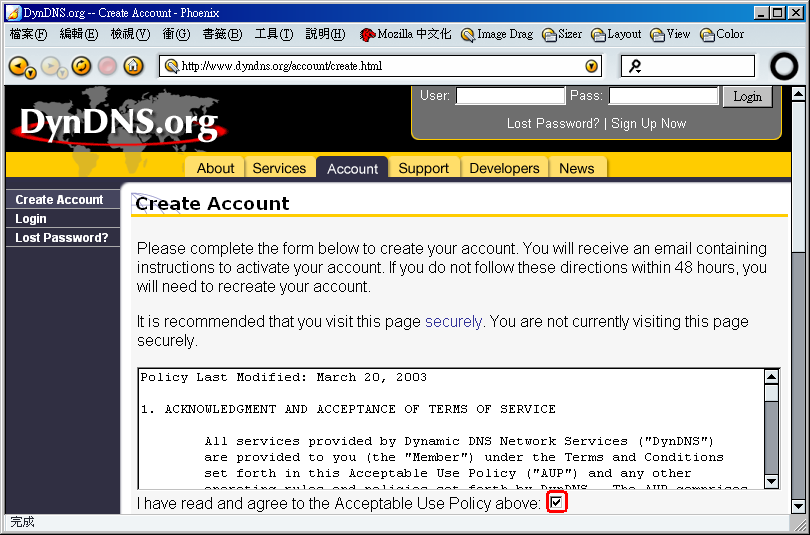Switch to the News tab
Image resolution: width=810 pixels, height=535 pixels.
tap(577, 168)
